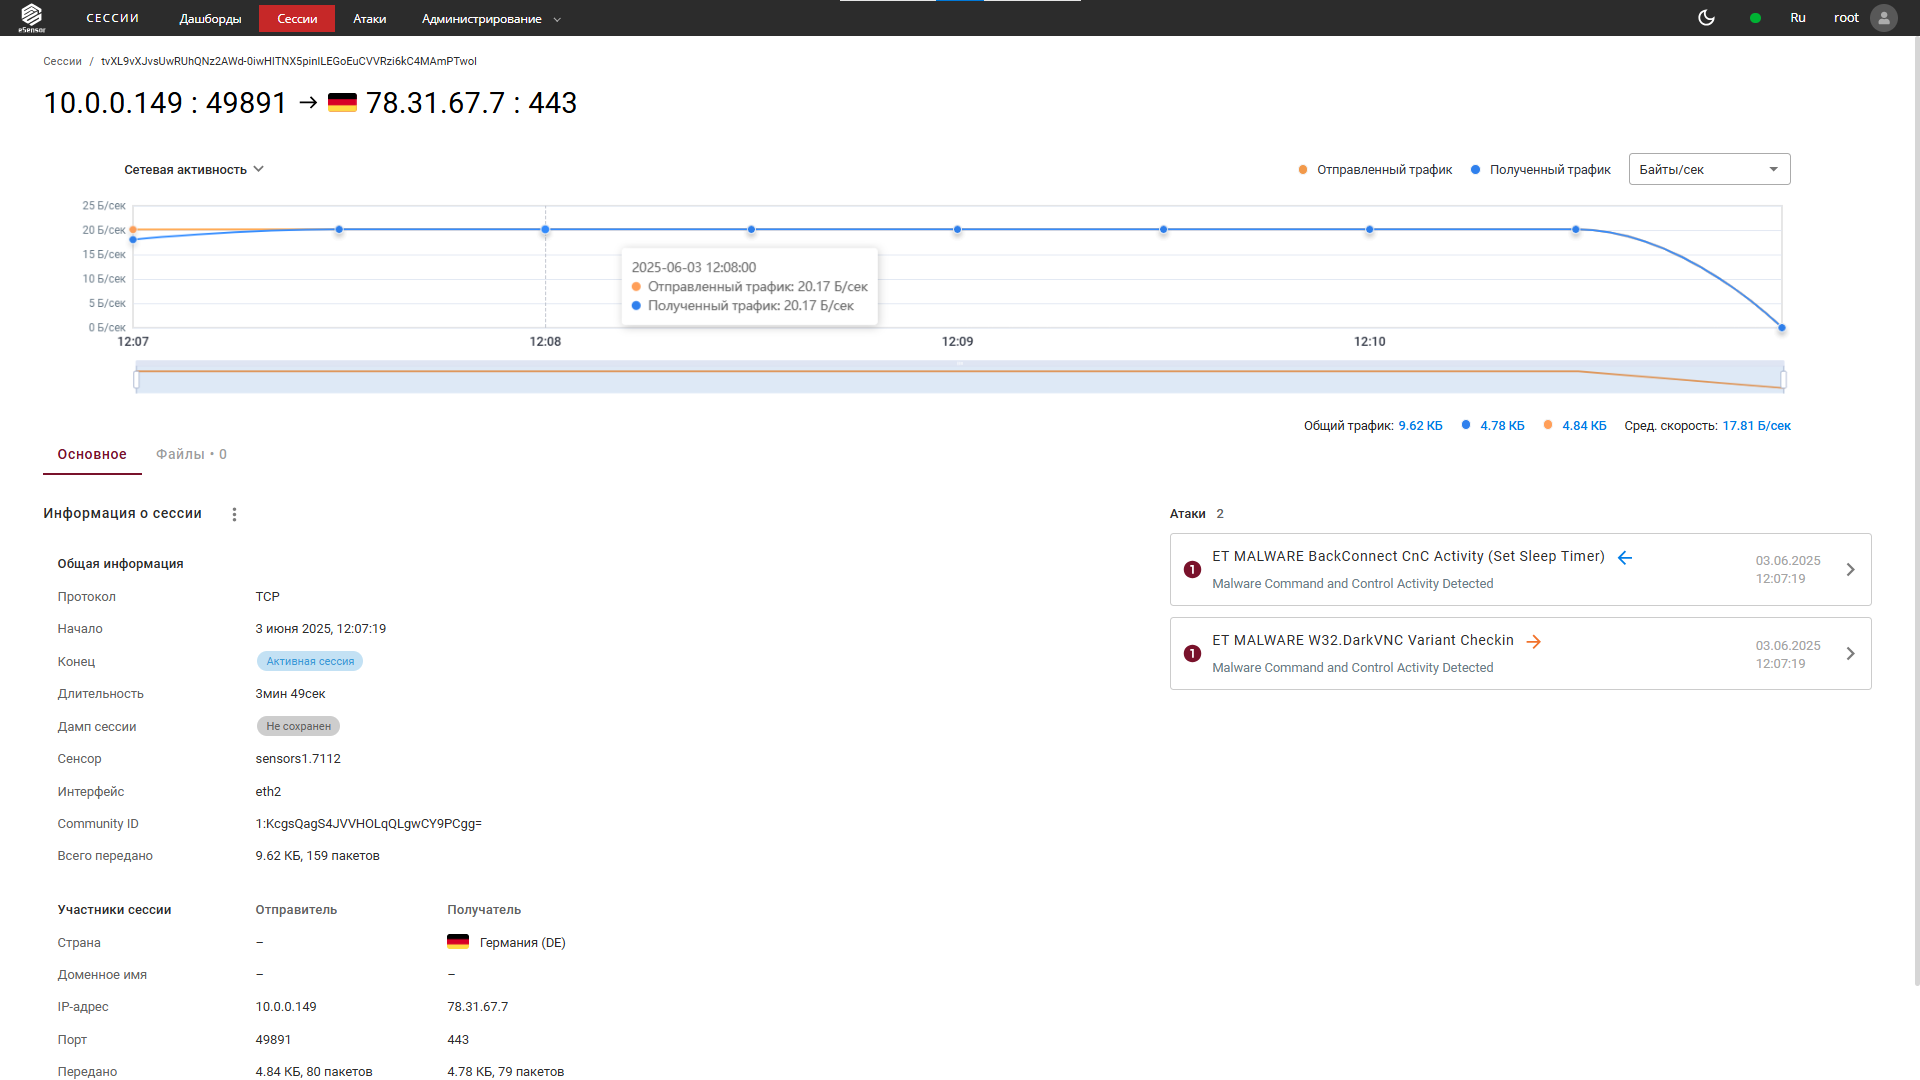Image resolution: width=1920 pixels, height=1080 pixels.
Task: Switch language with Ru button
Action: pyautogui.click(x=1797, y=18)
